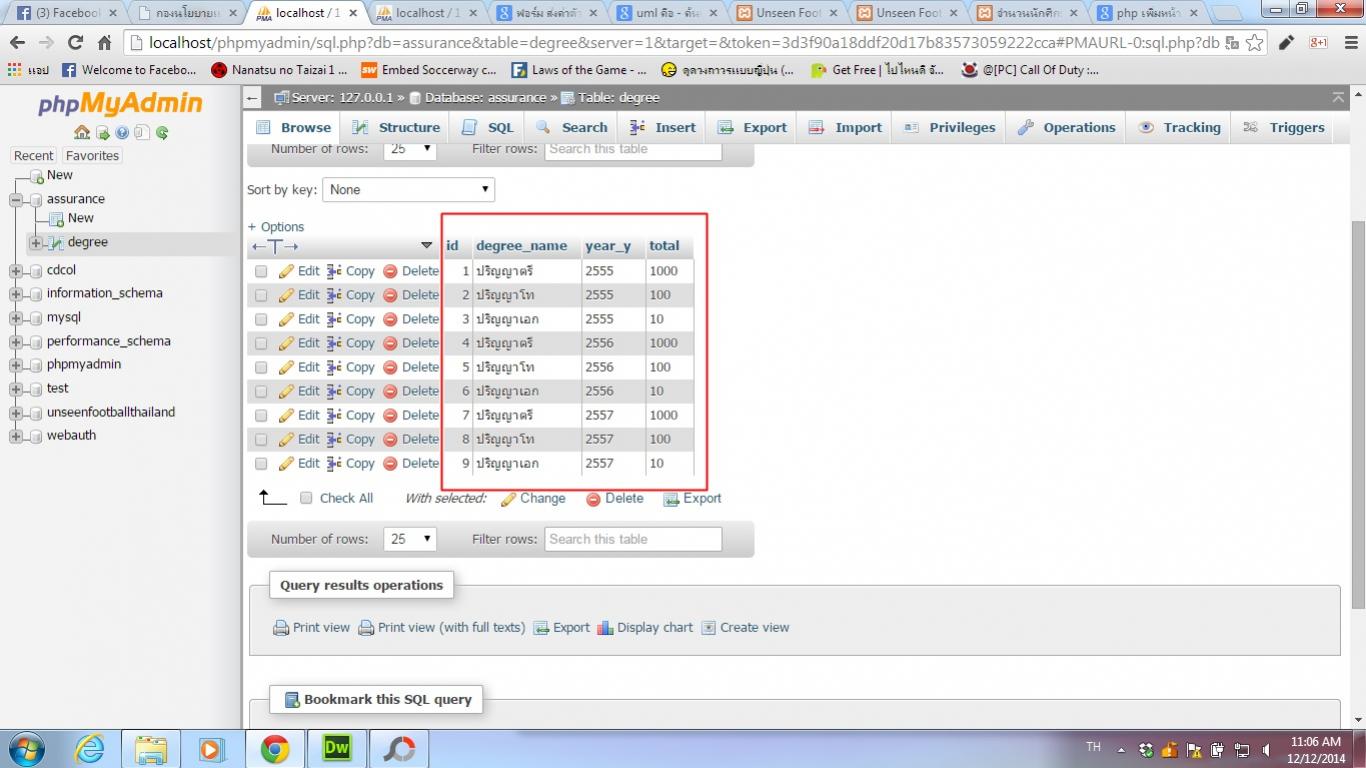Screen dimensions: 1366x768
Task: Click the Recent tab in sidebar
Action: pyautogui.click(x=33, y=156)
